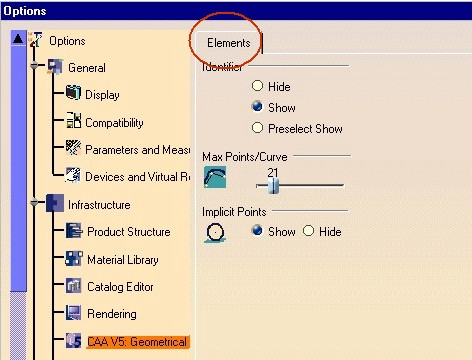Select Hide for Implicit Points
Image resolution: width=472 pixels, height=360 pixels.
point(308,231)
